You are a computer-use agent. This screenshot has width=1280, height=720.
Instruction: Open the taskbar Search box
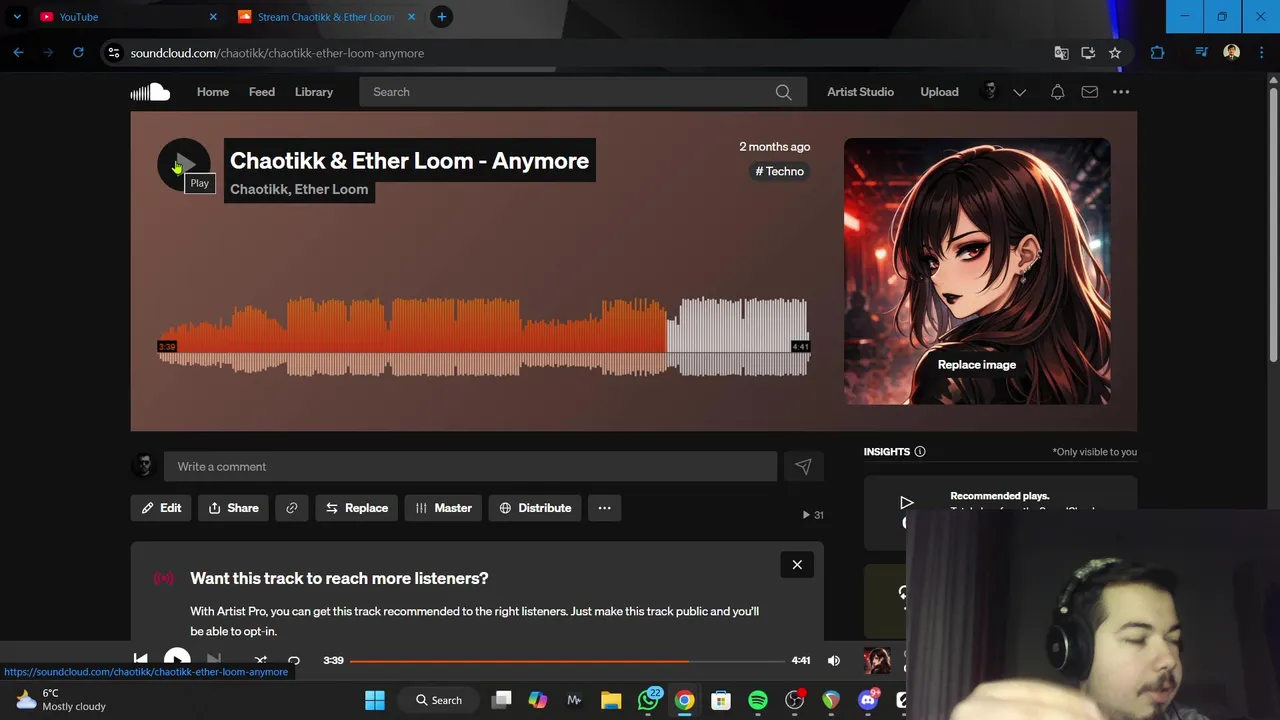(439, 700)
